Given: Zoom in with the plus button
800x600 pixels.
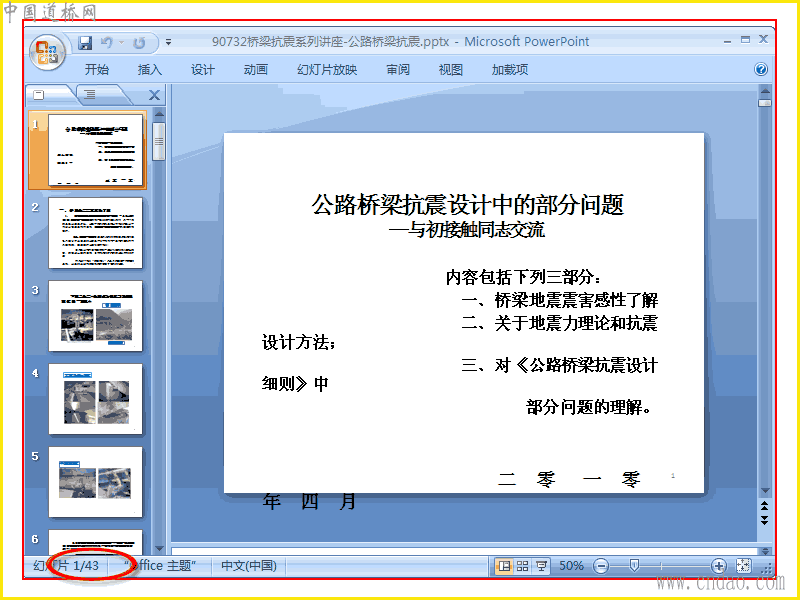Looking at the screenshot, I should click(718, 566).
